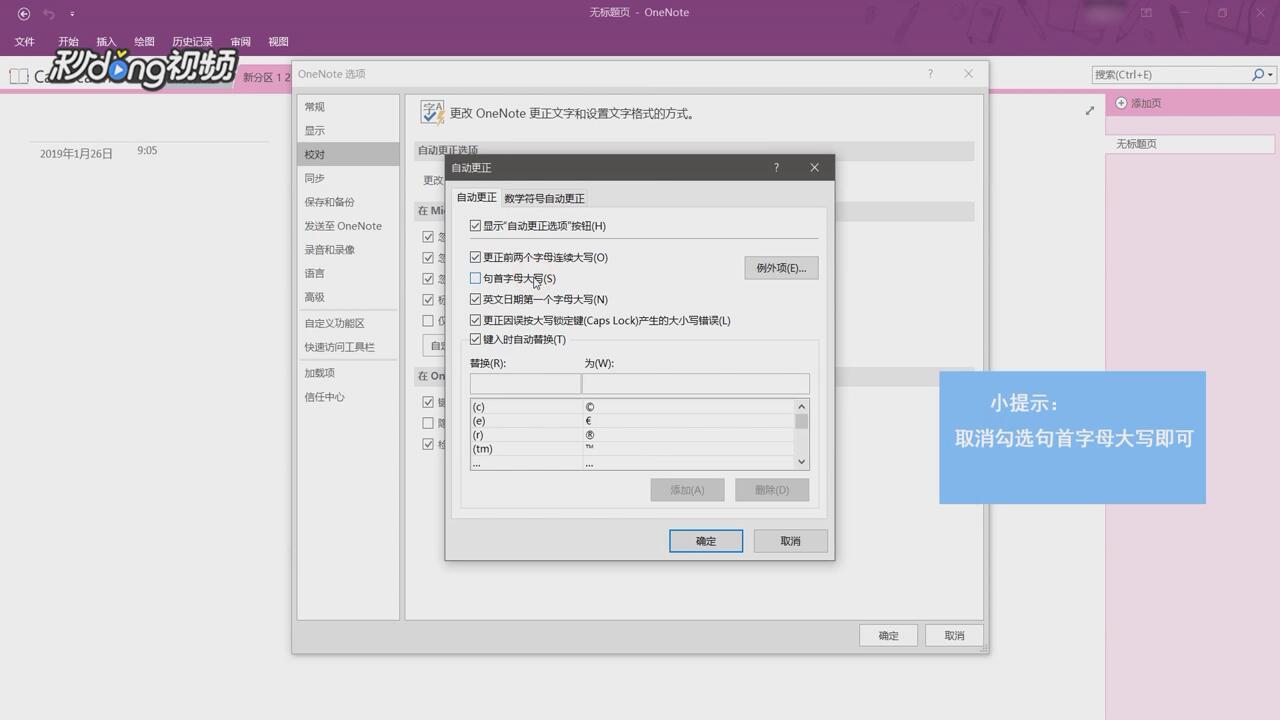Click 取消 in the AutoCorrect dialog
The height and width of the screenshot is (720, 1280).
pyautogui.click(x=790, y=541)
